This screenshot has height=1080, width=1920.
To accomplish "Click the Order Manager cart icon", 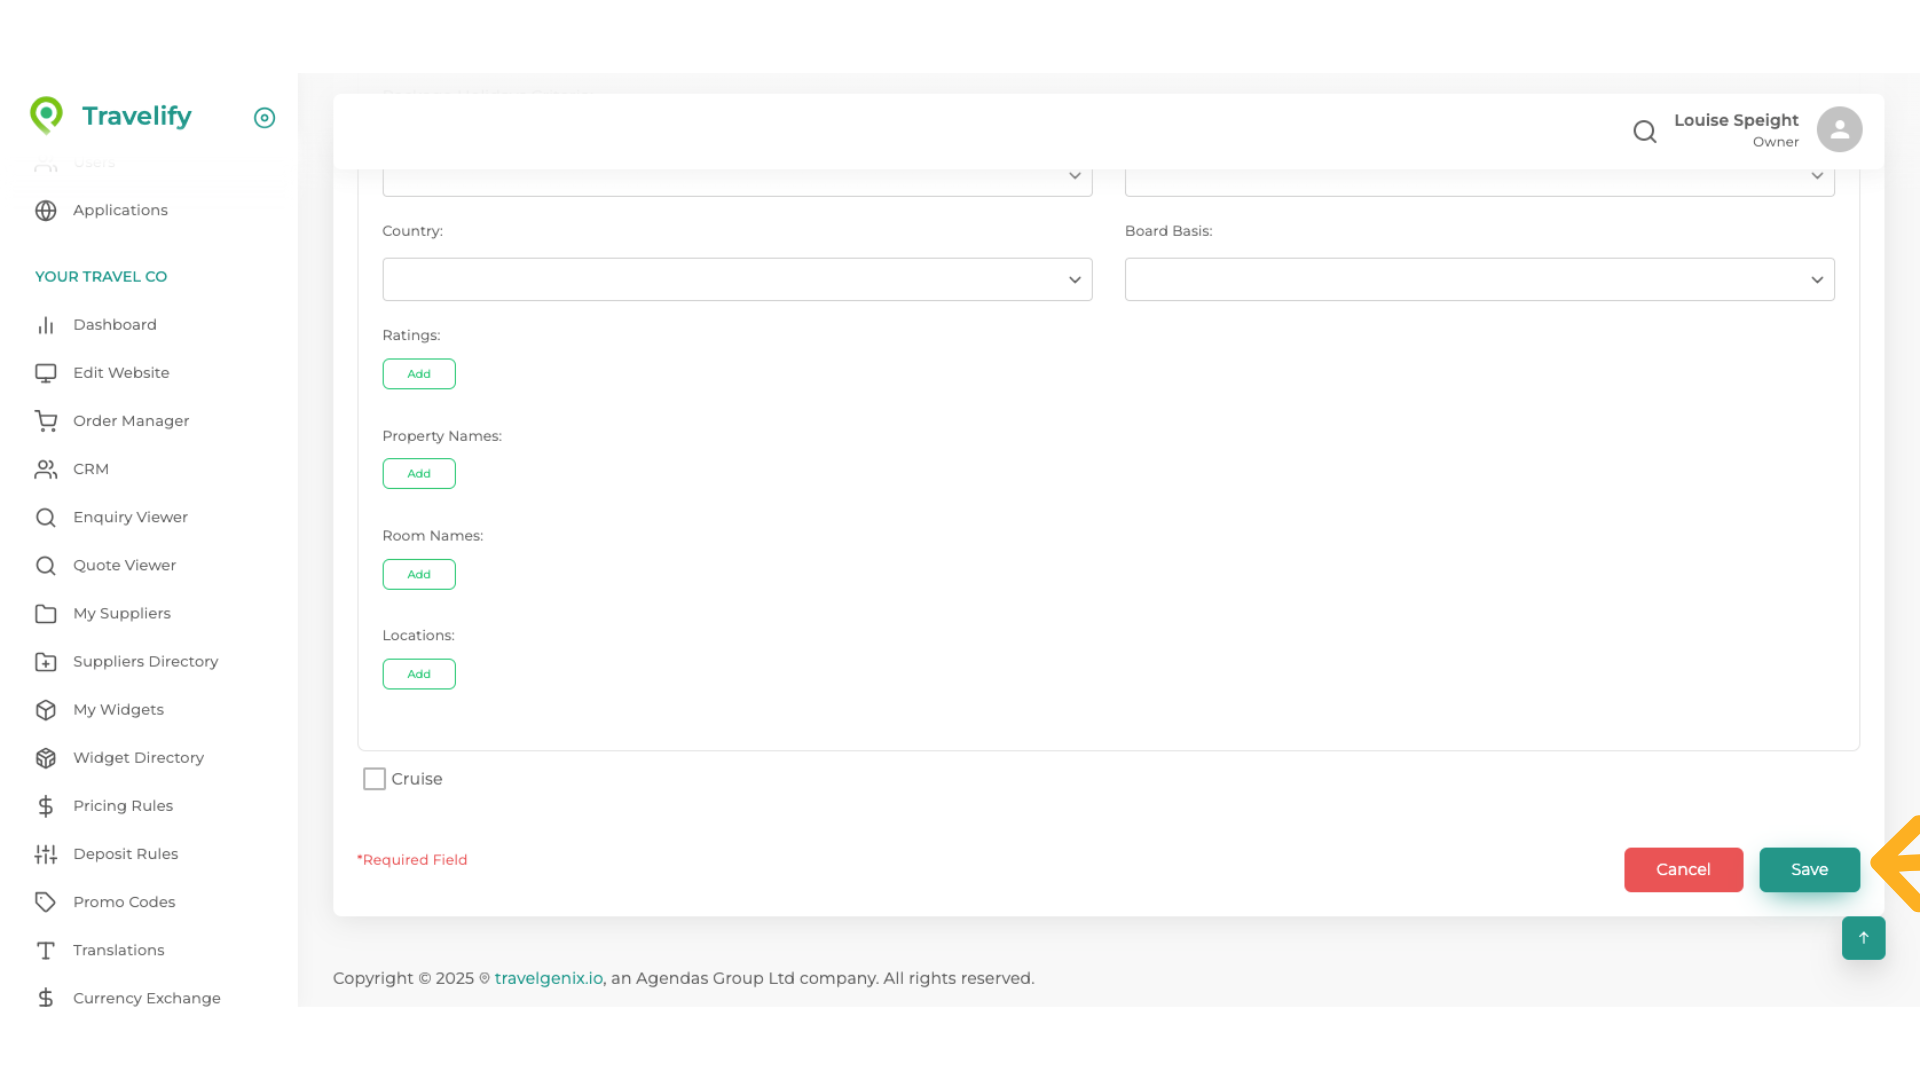I will tap(46, 421).
